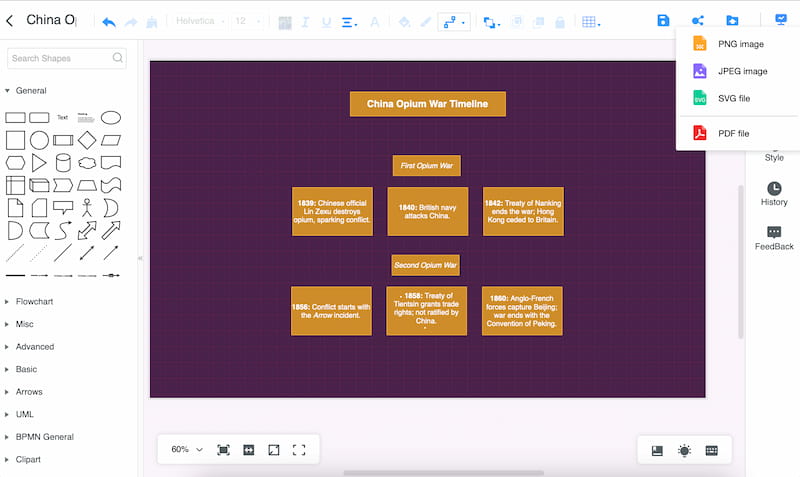Open the connector style dropdown
This screenshot has height=477, width=800.
click(x=454, y=22)
